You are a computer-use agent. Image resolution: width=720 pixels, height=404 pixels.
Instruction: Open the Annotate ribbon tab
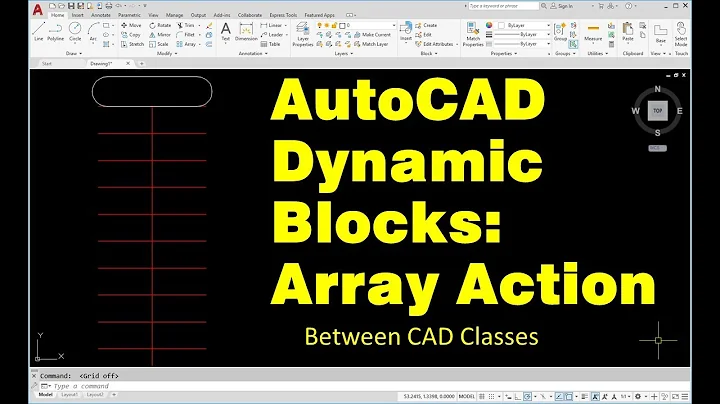[101, 15]
